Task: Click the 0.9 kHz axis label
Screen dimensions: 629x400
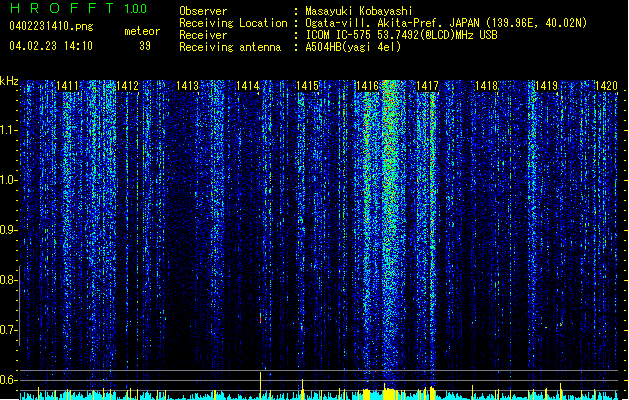Action: 8,230
